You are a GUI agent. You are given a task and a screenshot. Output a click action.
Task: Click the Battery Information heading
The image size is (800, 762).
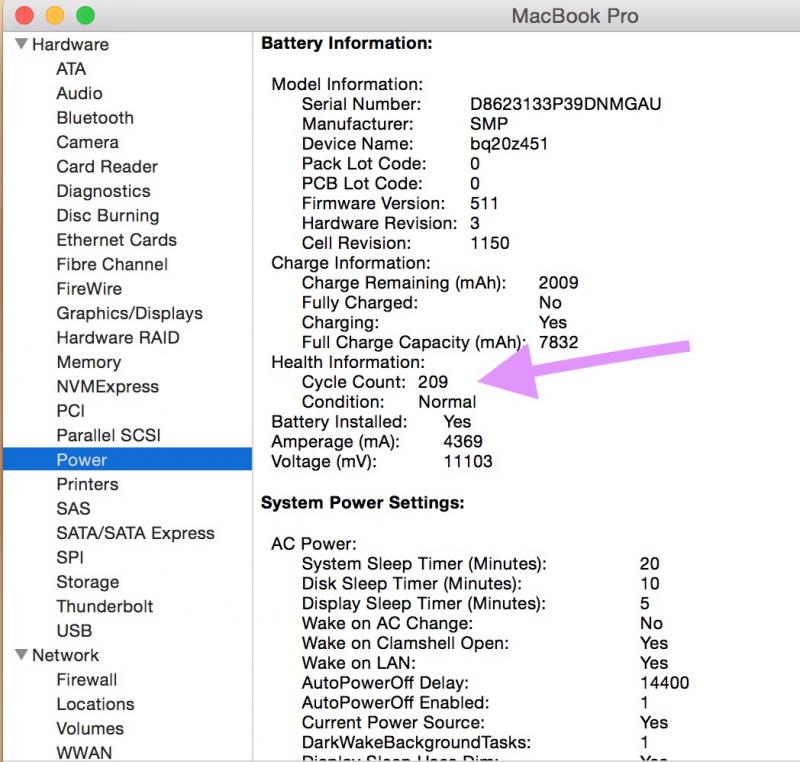(347, 43)
